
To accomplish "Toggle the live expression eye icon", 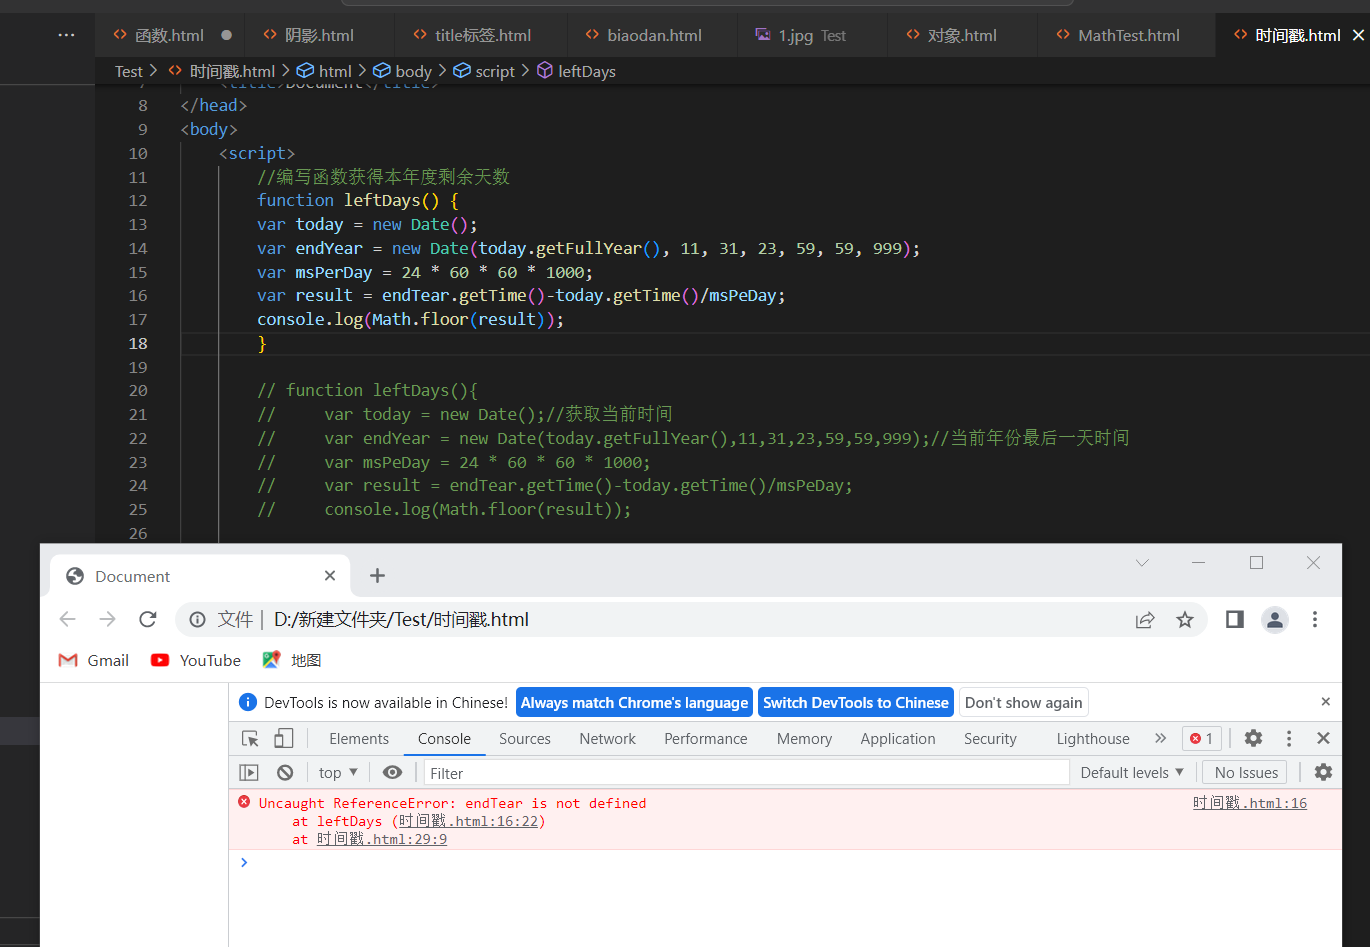I will click(392, 772).
